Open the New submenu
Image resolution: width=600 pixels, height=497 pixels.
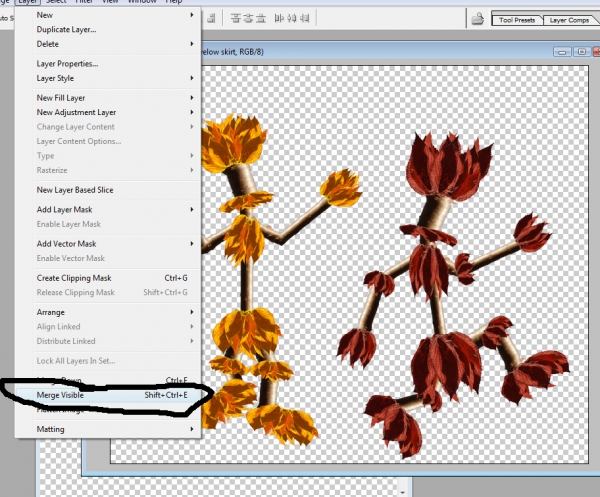pyautogui.click(x=108, y=15)
